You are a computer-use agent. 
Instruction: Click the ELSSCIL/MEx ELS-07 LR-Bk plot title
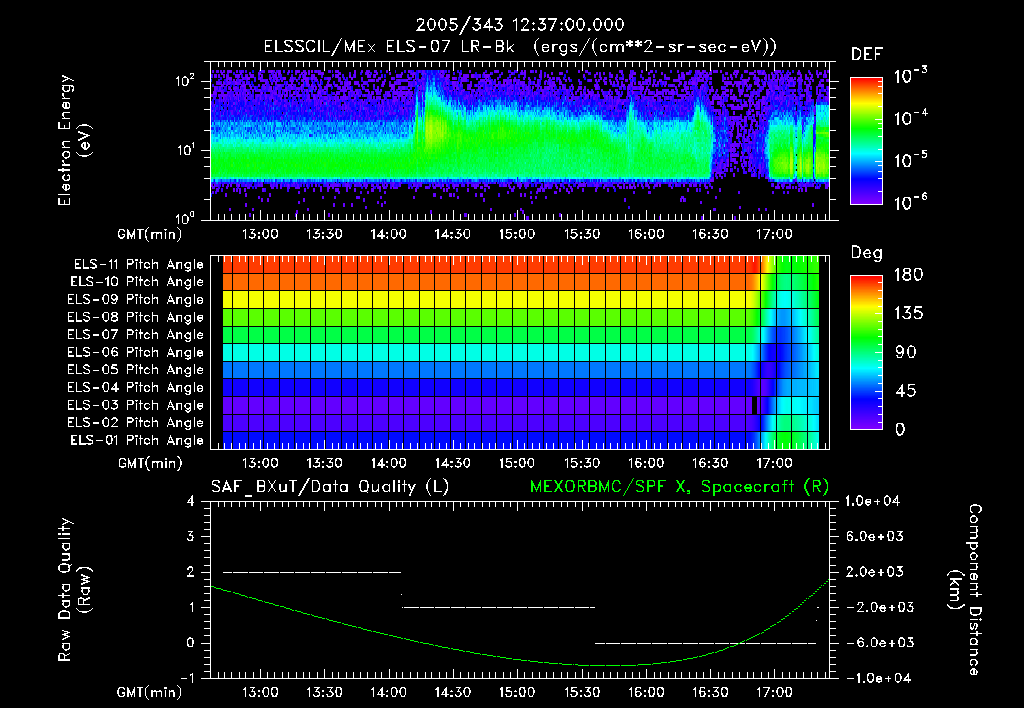click(520, 47)
